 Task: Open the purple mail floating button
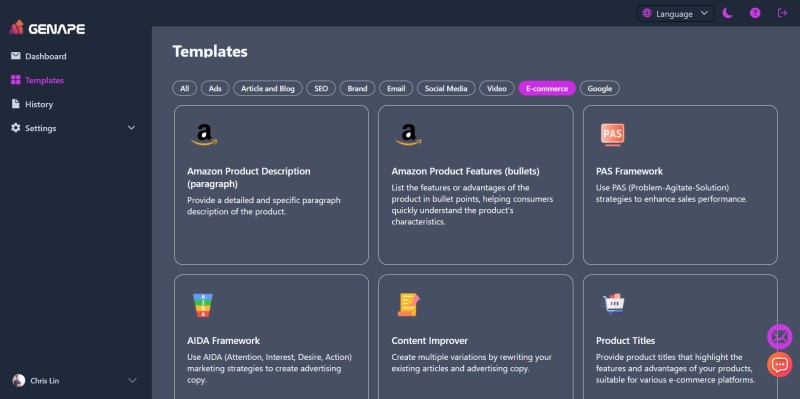coord(780,337)
